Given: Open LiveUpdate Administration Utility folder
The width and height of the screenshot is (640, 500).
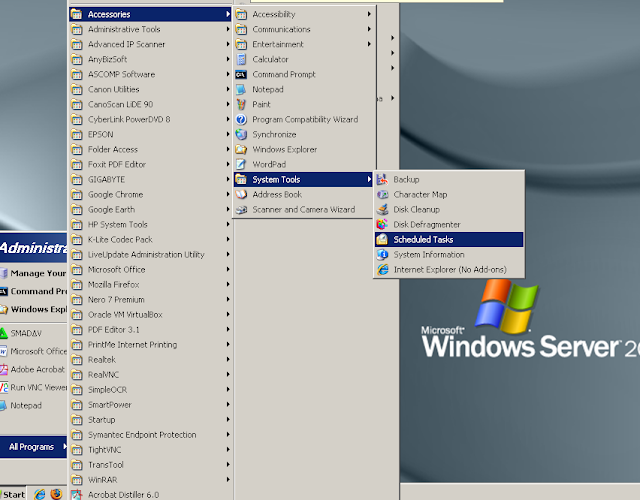Looking at the screenshot, I should [x=150, y=255].
